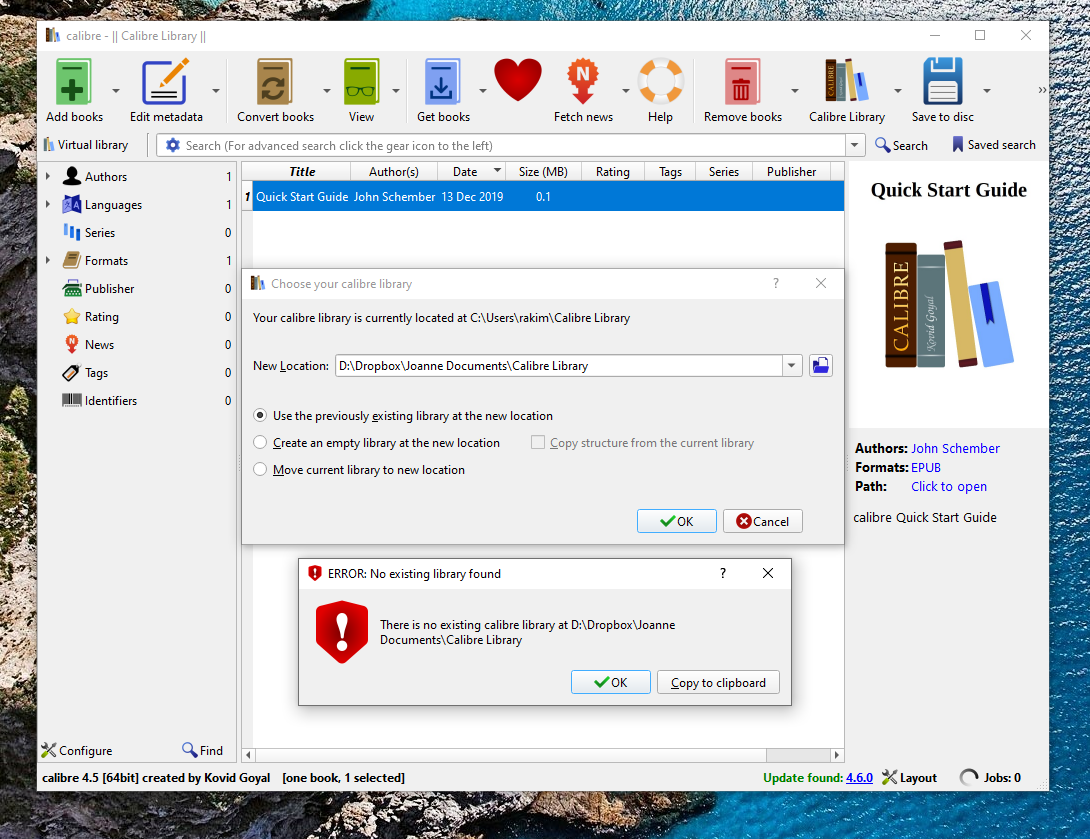Open the Fetch news icon
The image size is (1090, 839).
(583, 82)
